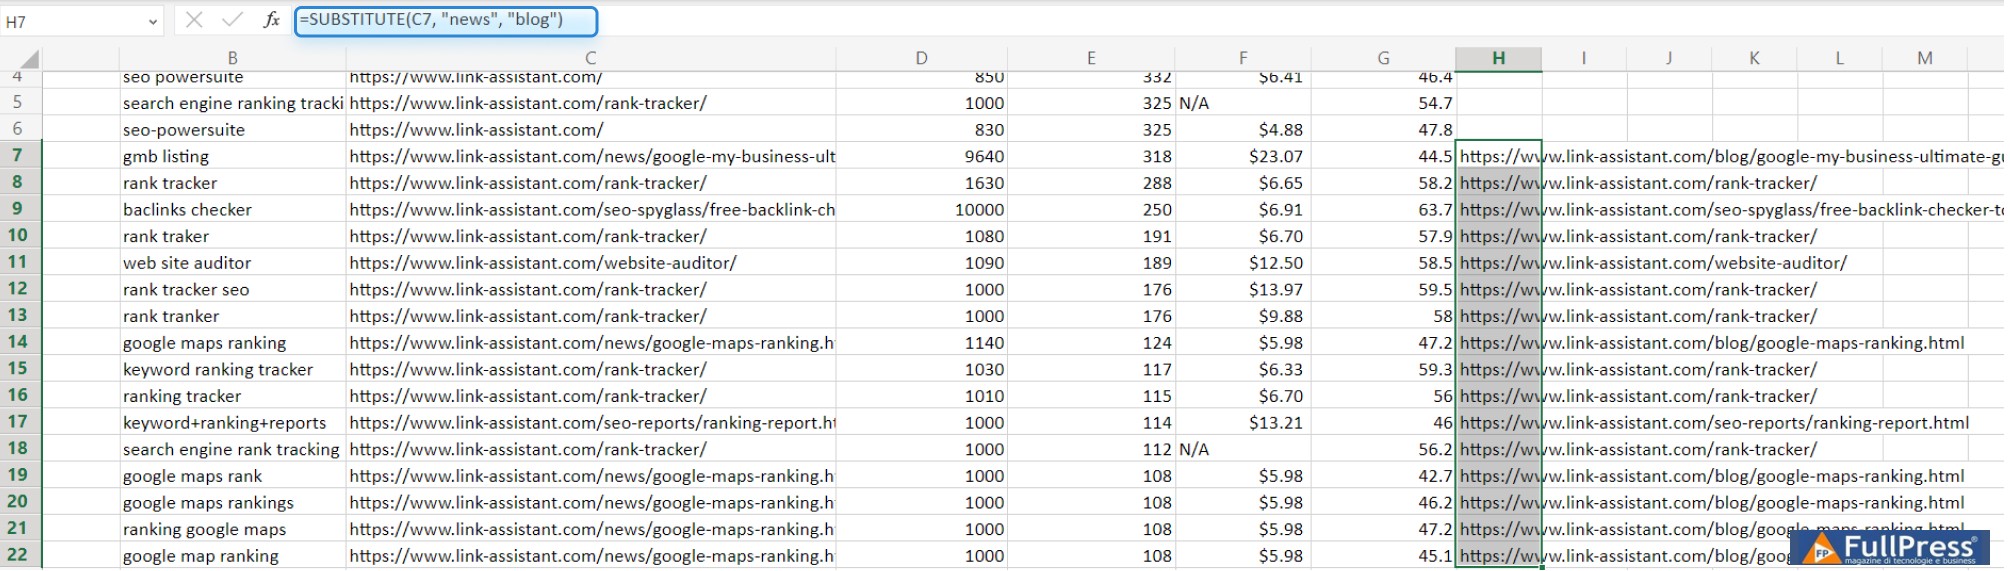Click the website-auditor URL in column C
Viewport: 2010px width, 571px height.
543,263
